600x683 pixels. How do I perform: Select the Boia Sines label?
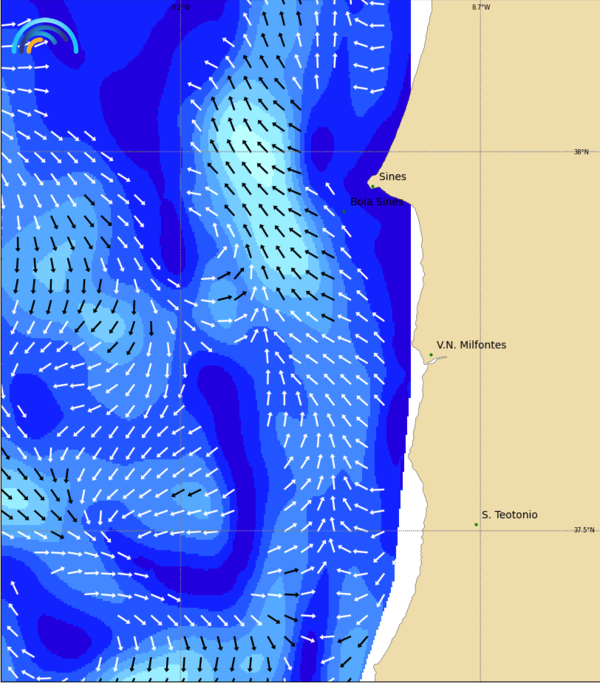[376, 201]
